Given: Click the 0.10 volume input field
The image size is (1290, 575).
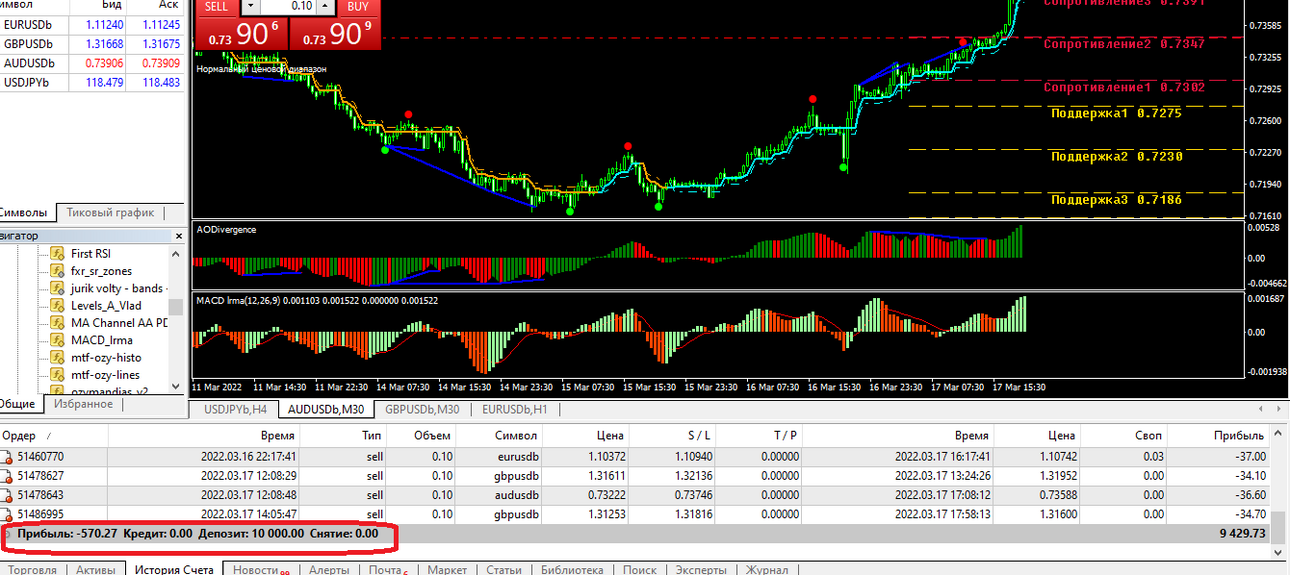Looking at the screenshot, I should click(x=290, y=6).
